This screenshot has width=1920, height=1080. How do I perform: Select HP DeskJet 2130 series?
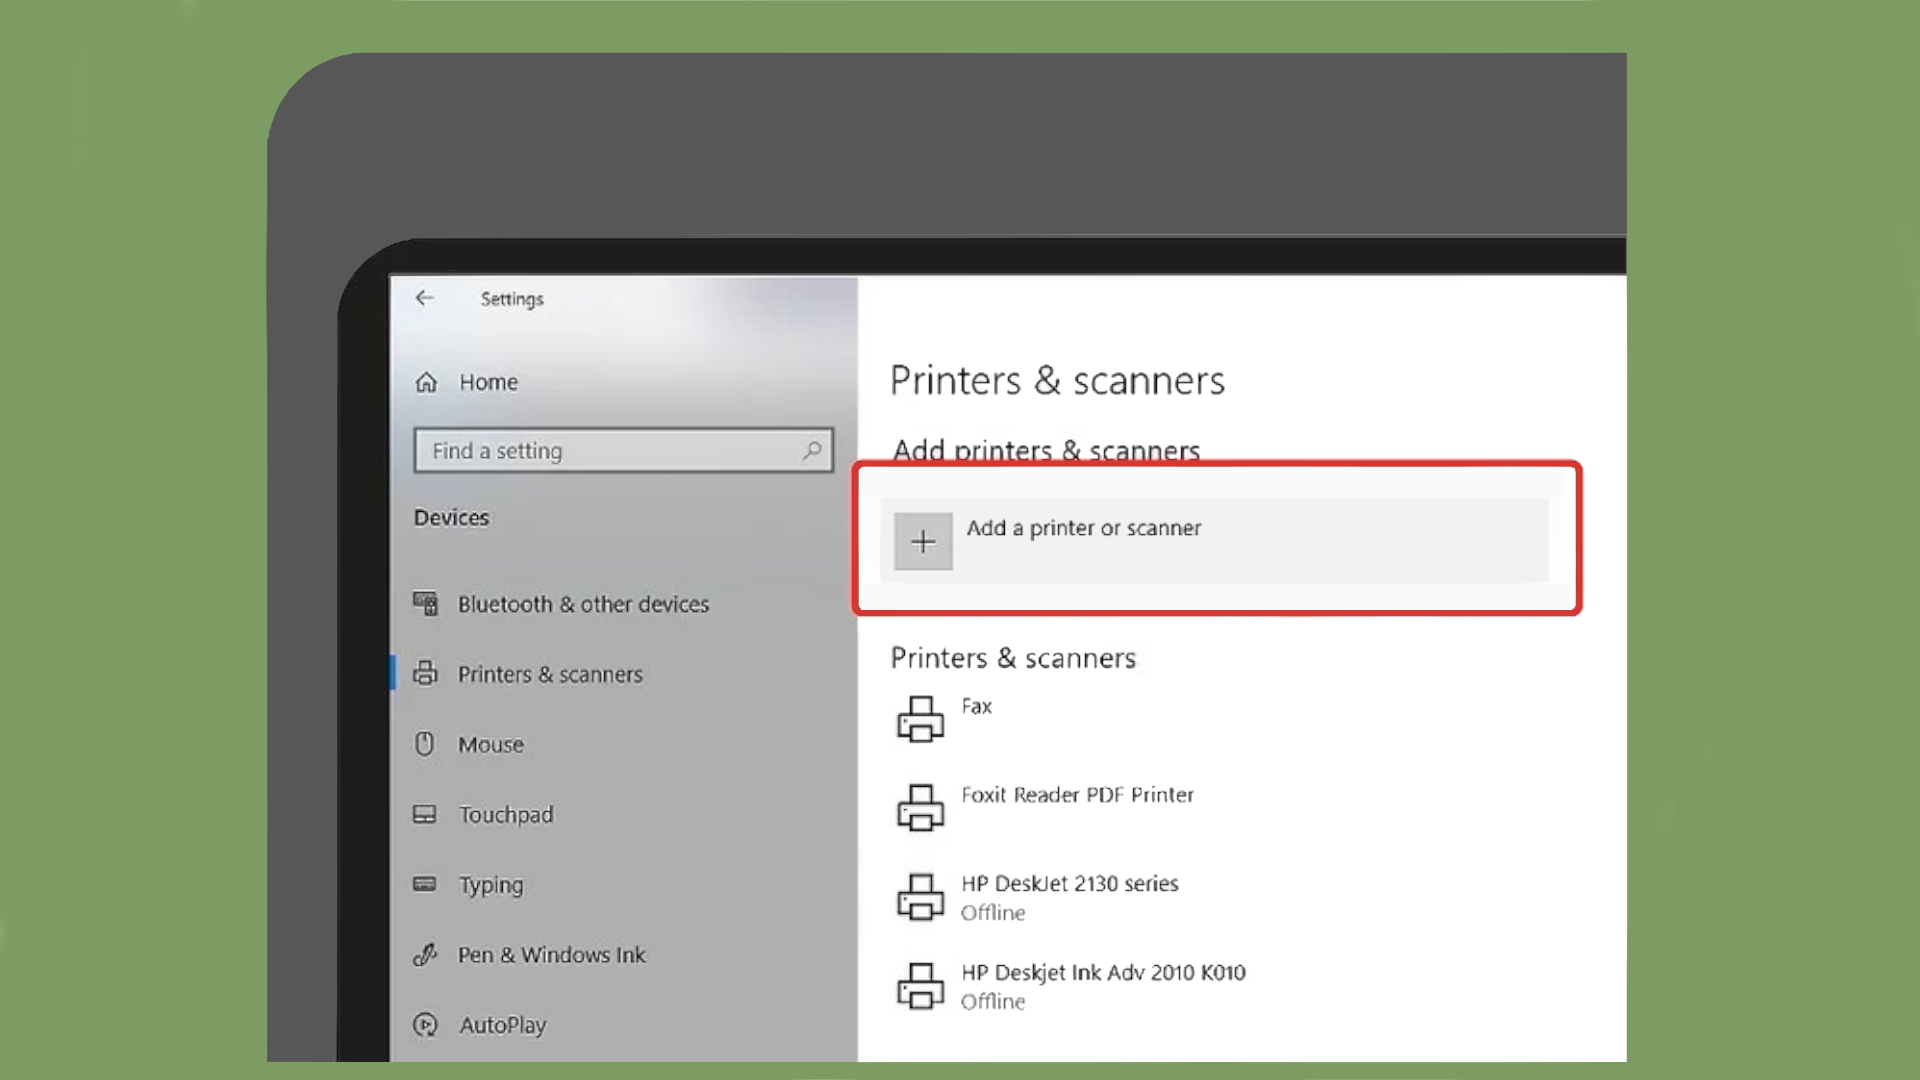point(1069,884)
